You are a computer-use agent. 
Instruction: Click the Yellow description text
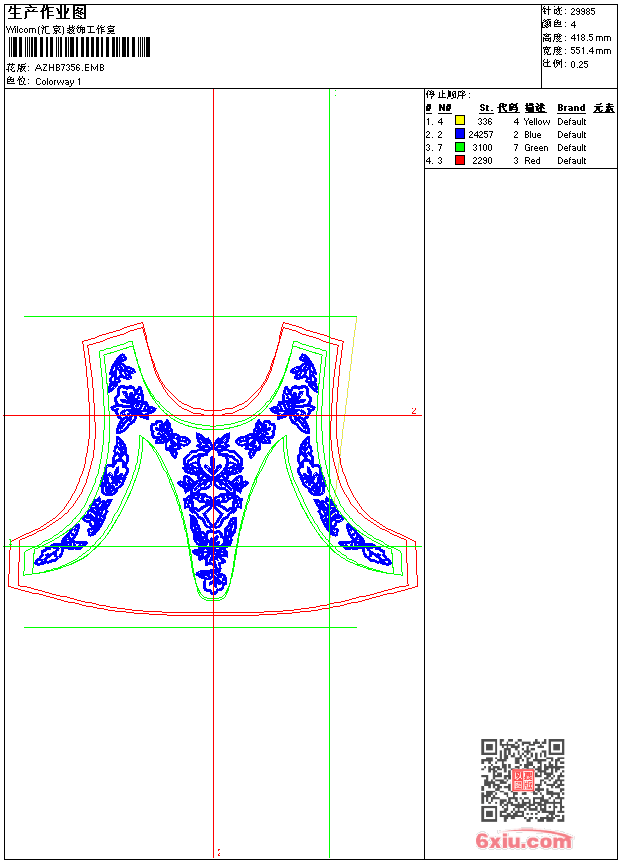click(537, 122)
